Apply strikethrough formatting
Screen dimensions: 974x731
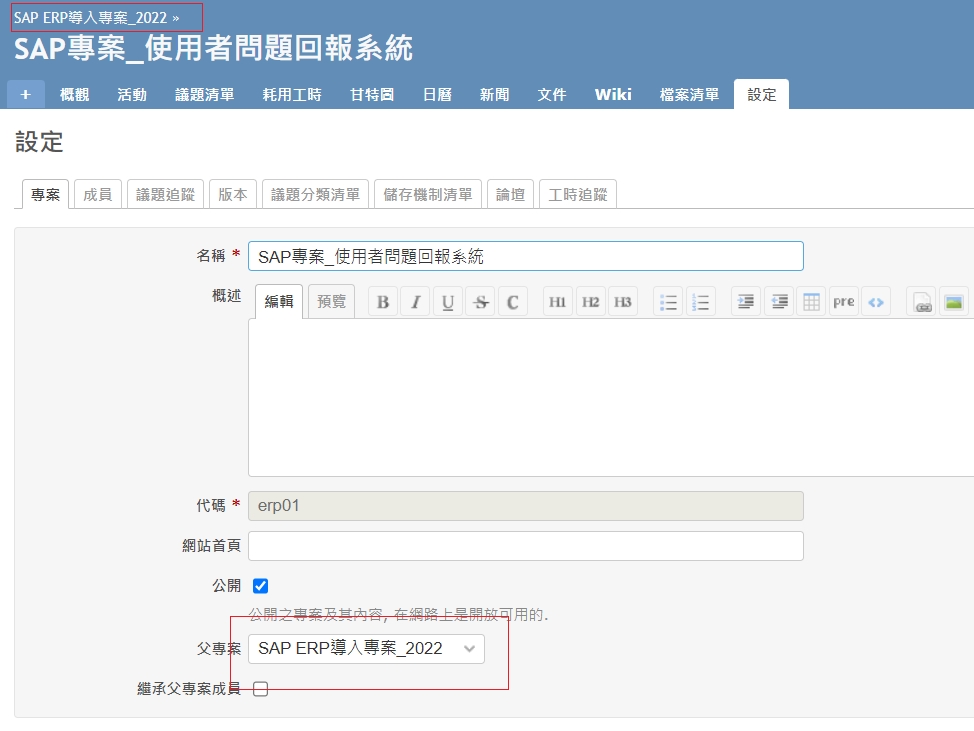tap(481, 302)
